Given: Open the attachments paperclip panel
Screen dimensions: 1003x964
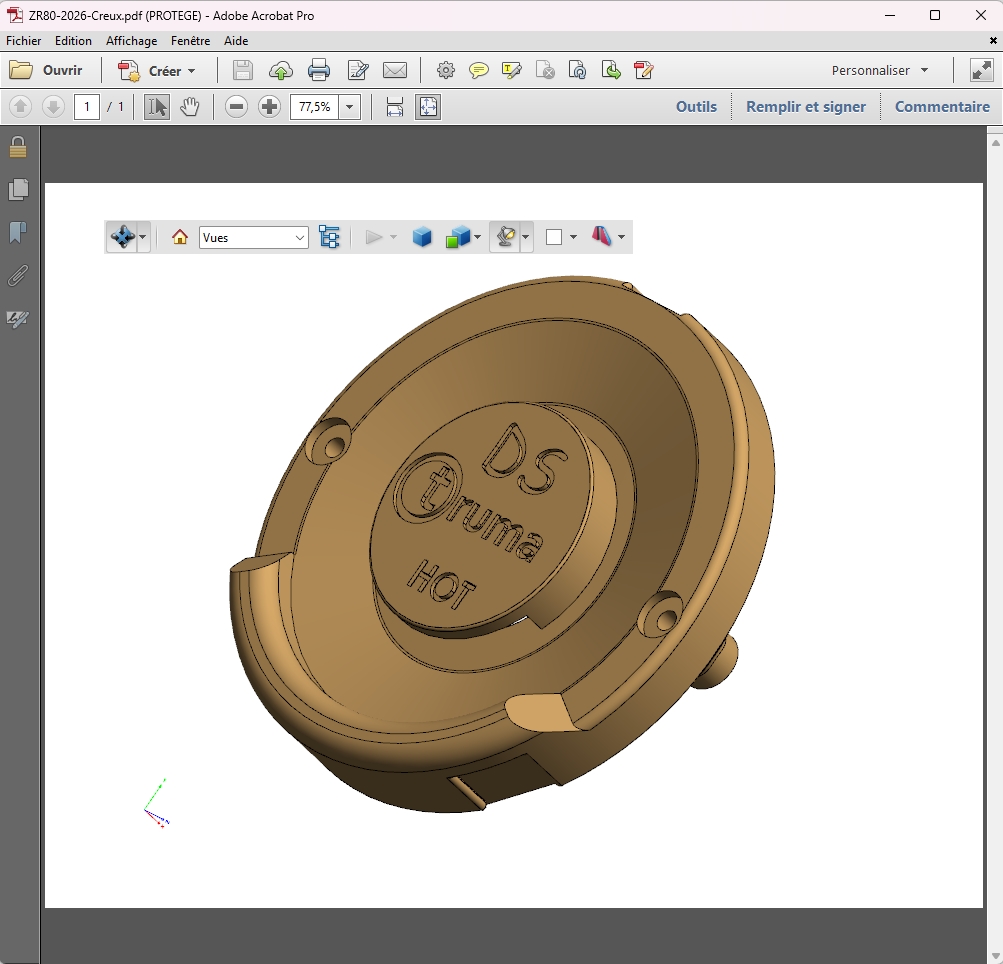Looking at the screenshot, I should 17,276.
